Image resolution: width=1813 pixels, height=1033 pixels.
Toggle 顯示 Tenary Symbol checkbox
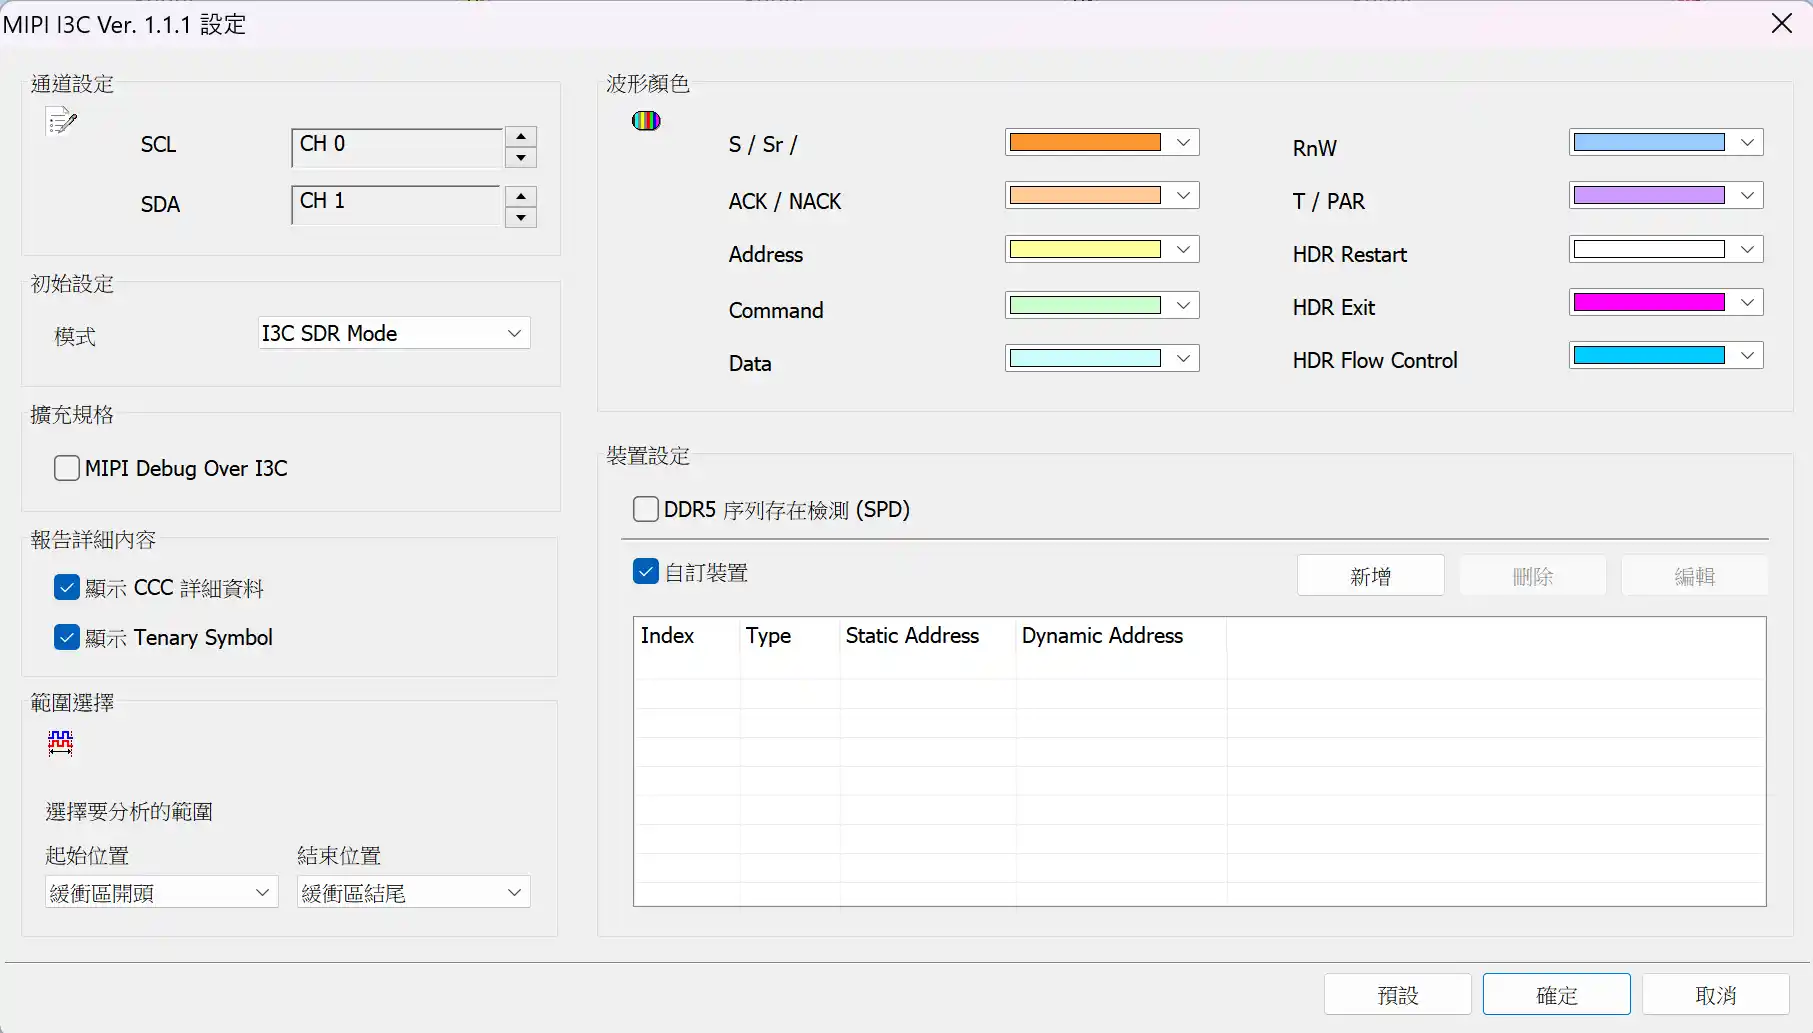[67, 637]
